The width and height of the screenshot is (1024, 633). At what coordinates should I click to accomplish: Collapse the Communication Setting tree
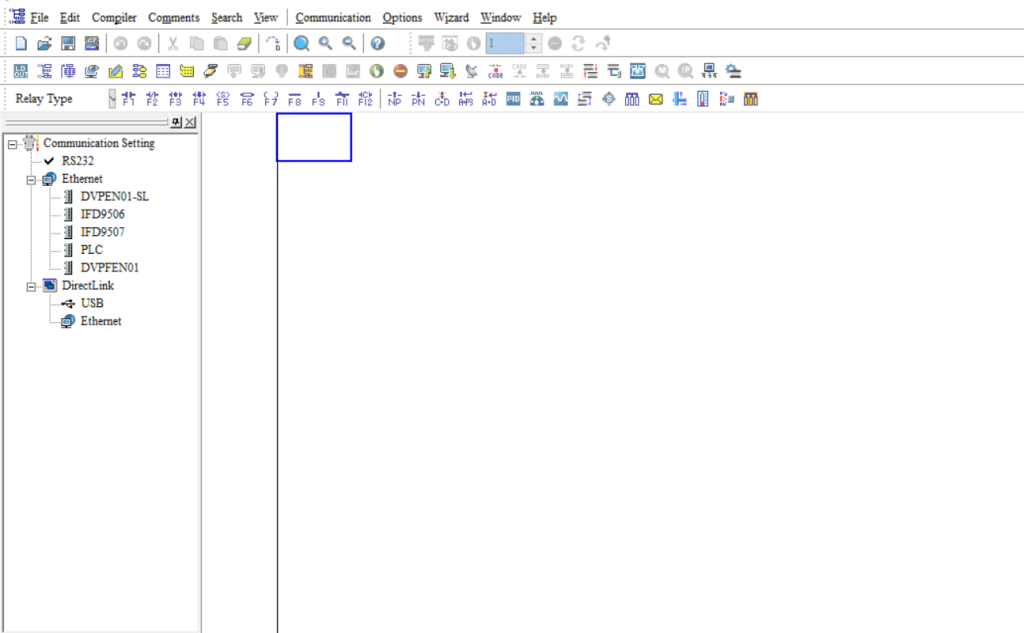point(11,142)
